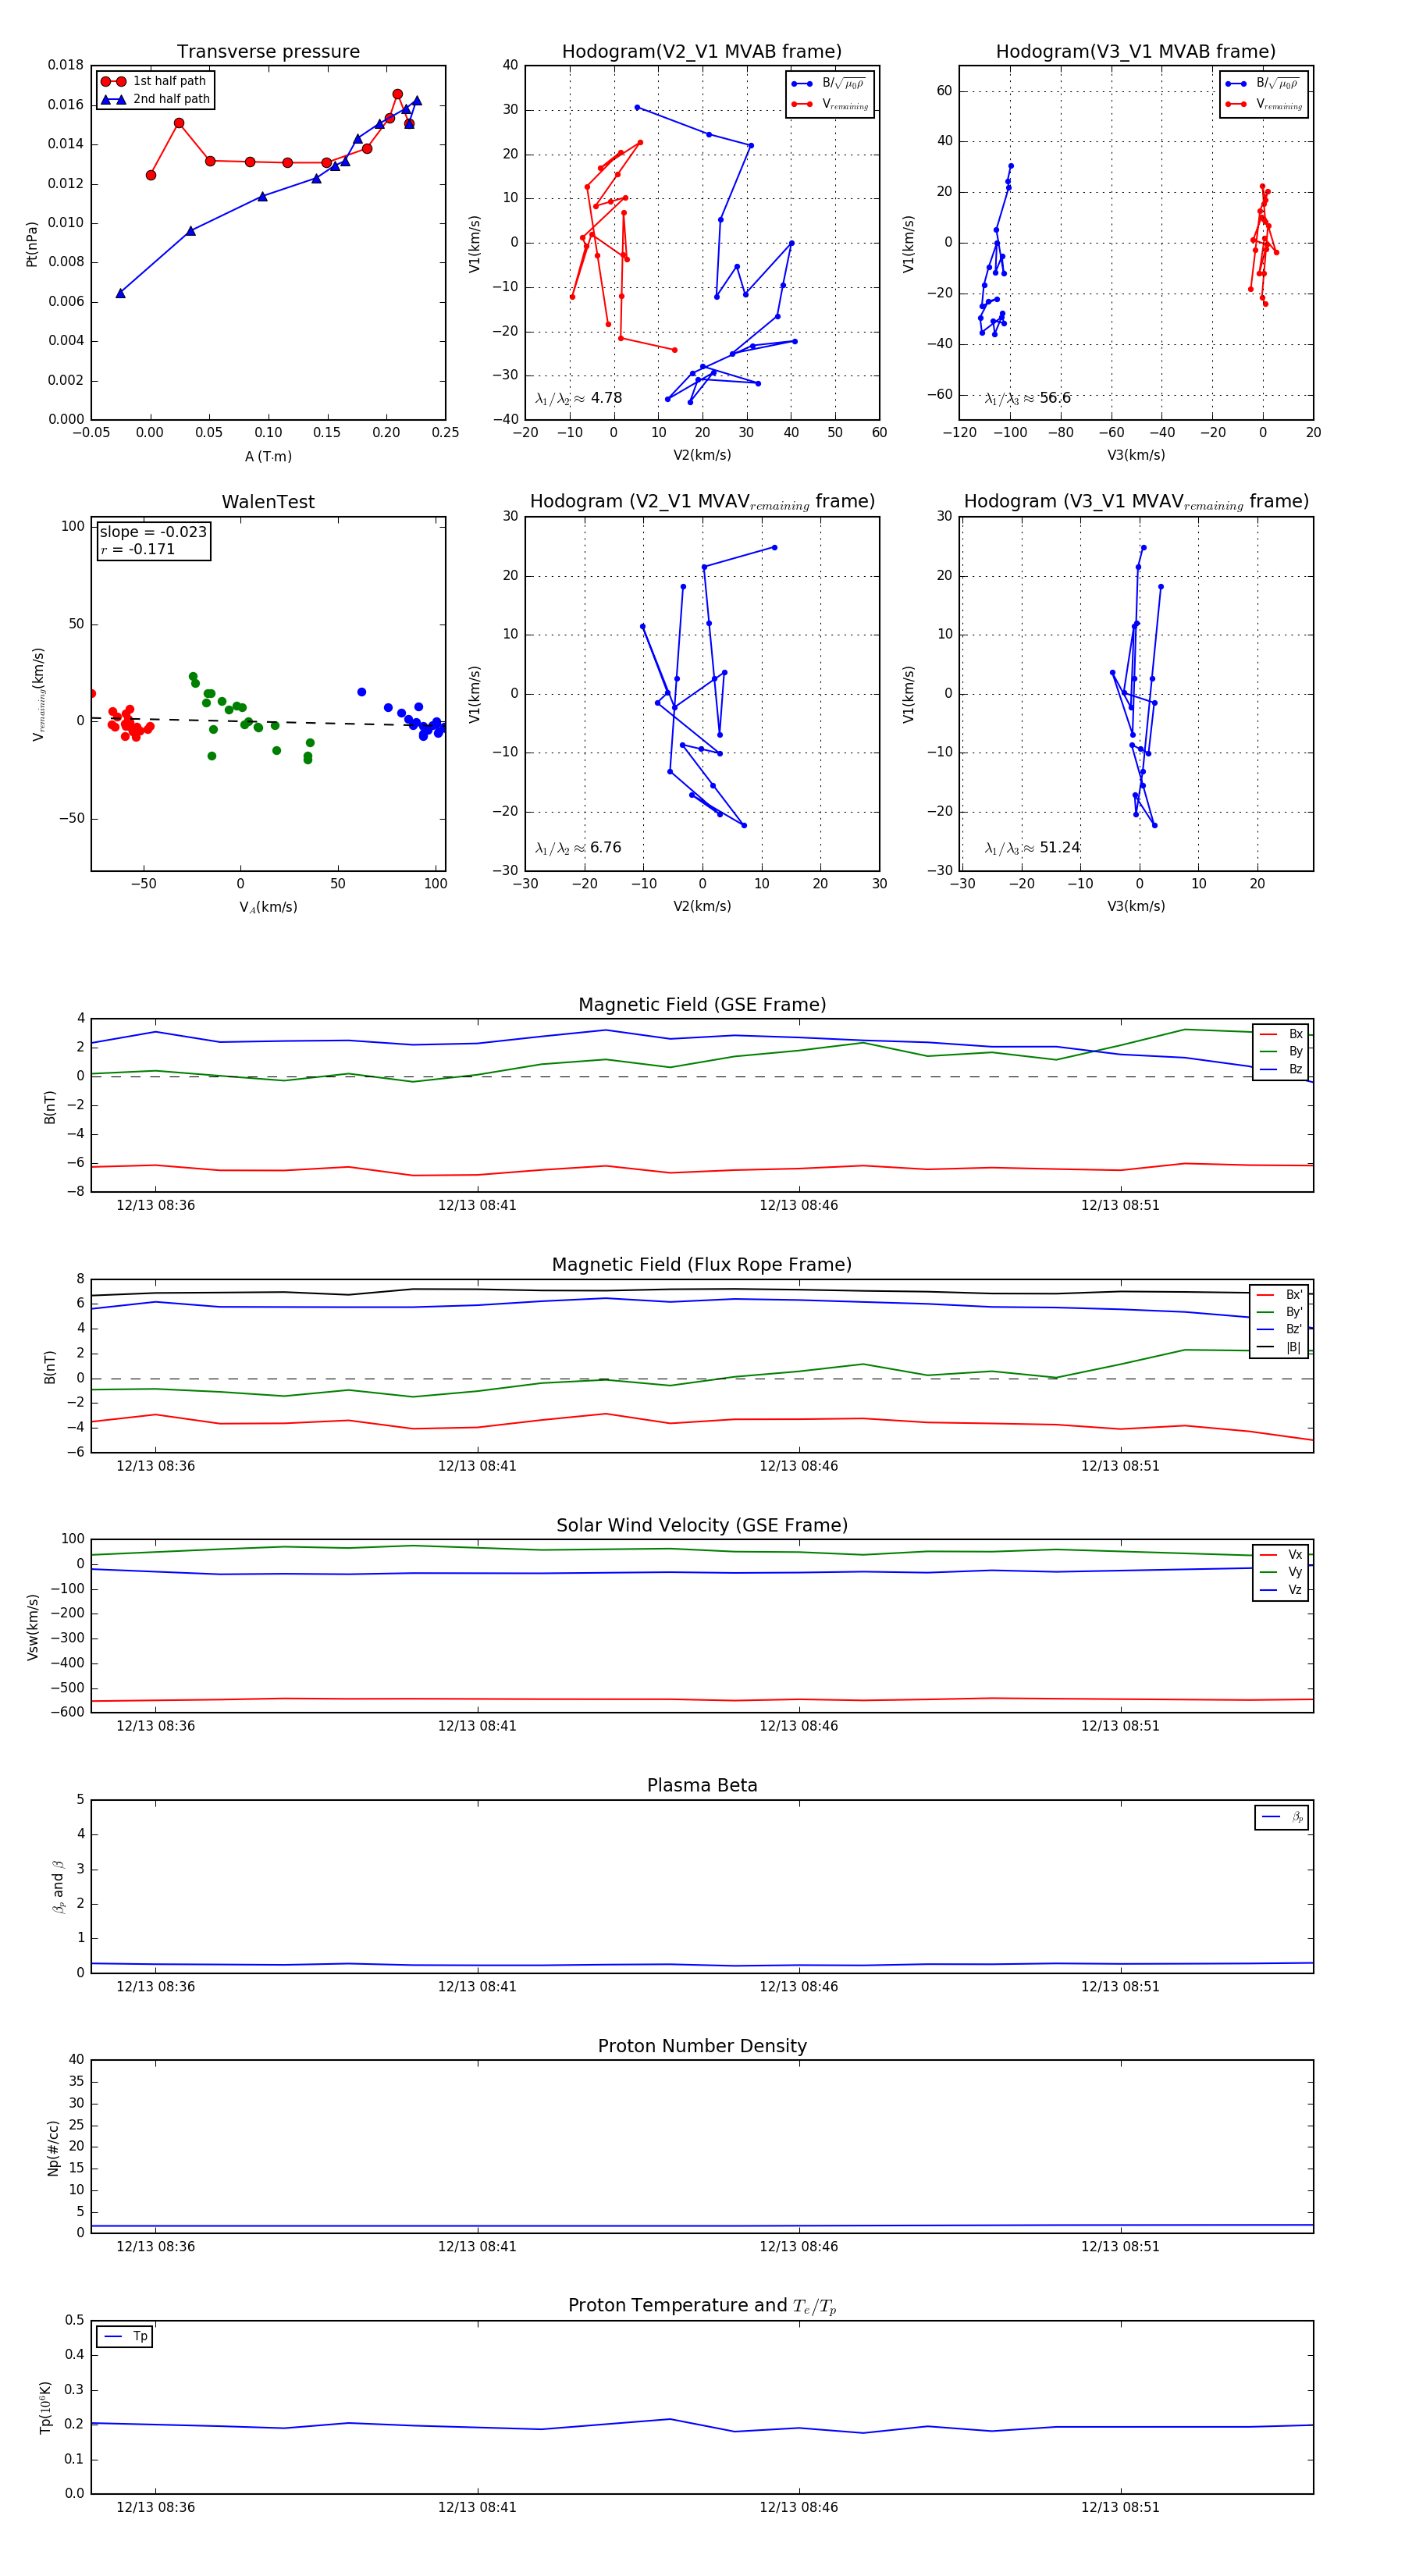Click the 'Tp(10^6K)' y-axis label
This screenshot has height=2576, width=1405.
point(45,2407)
